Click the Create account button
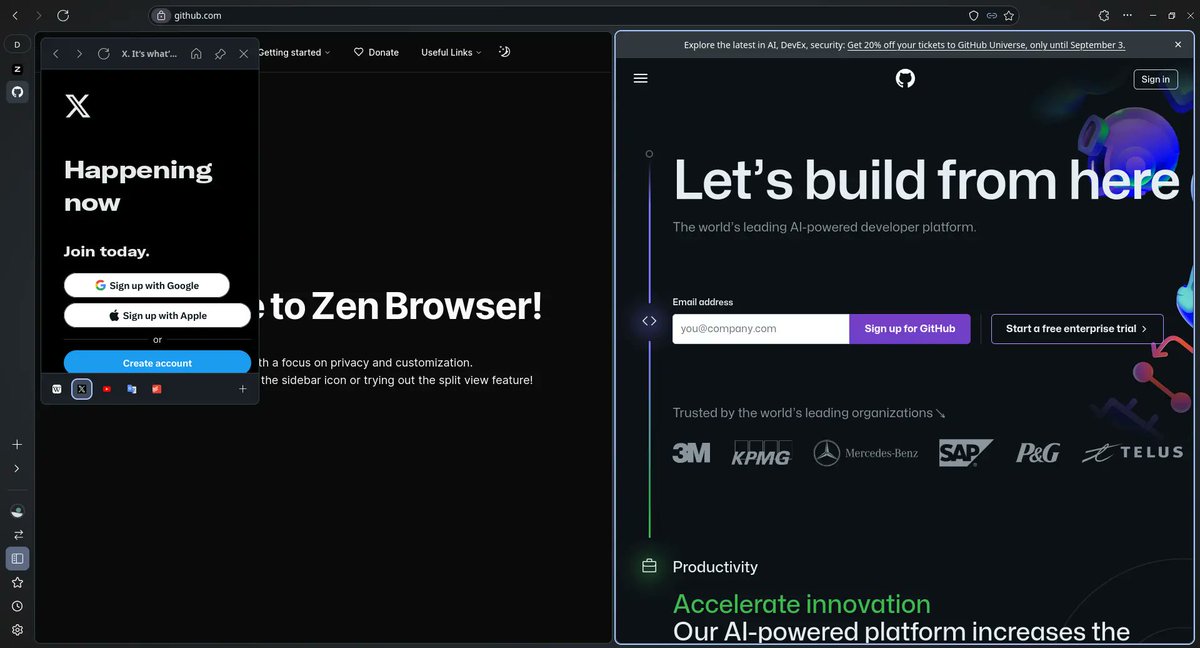Viewport: 1200px width, 648px height. coord(157,362)
